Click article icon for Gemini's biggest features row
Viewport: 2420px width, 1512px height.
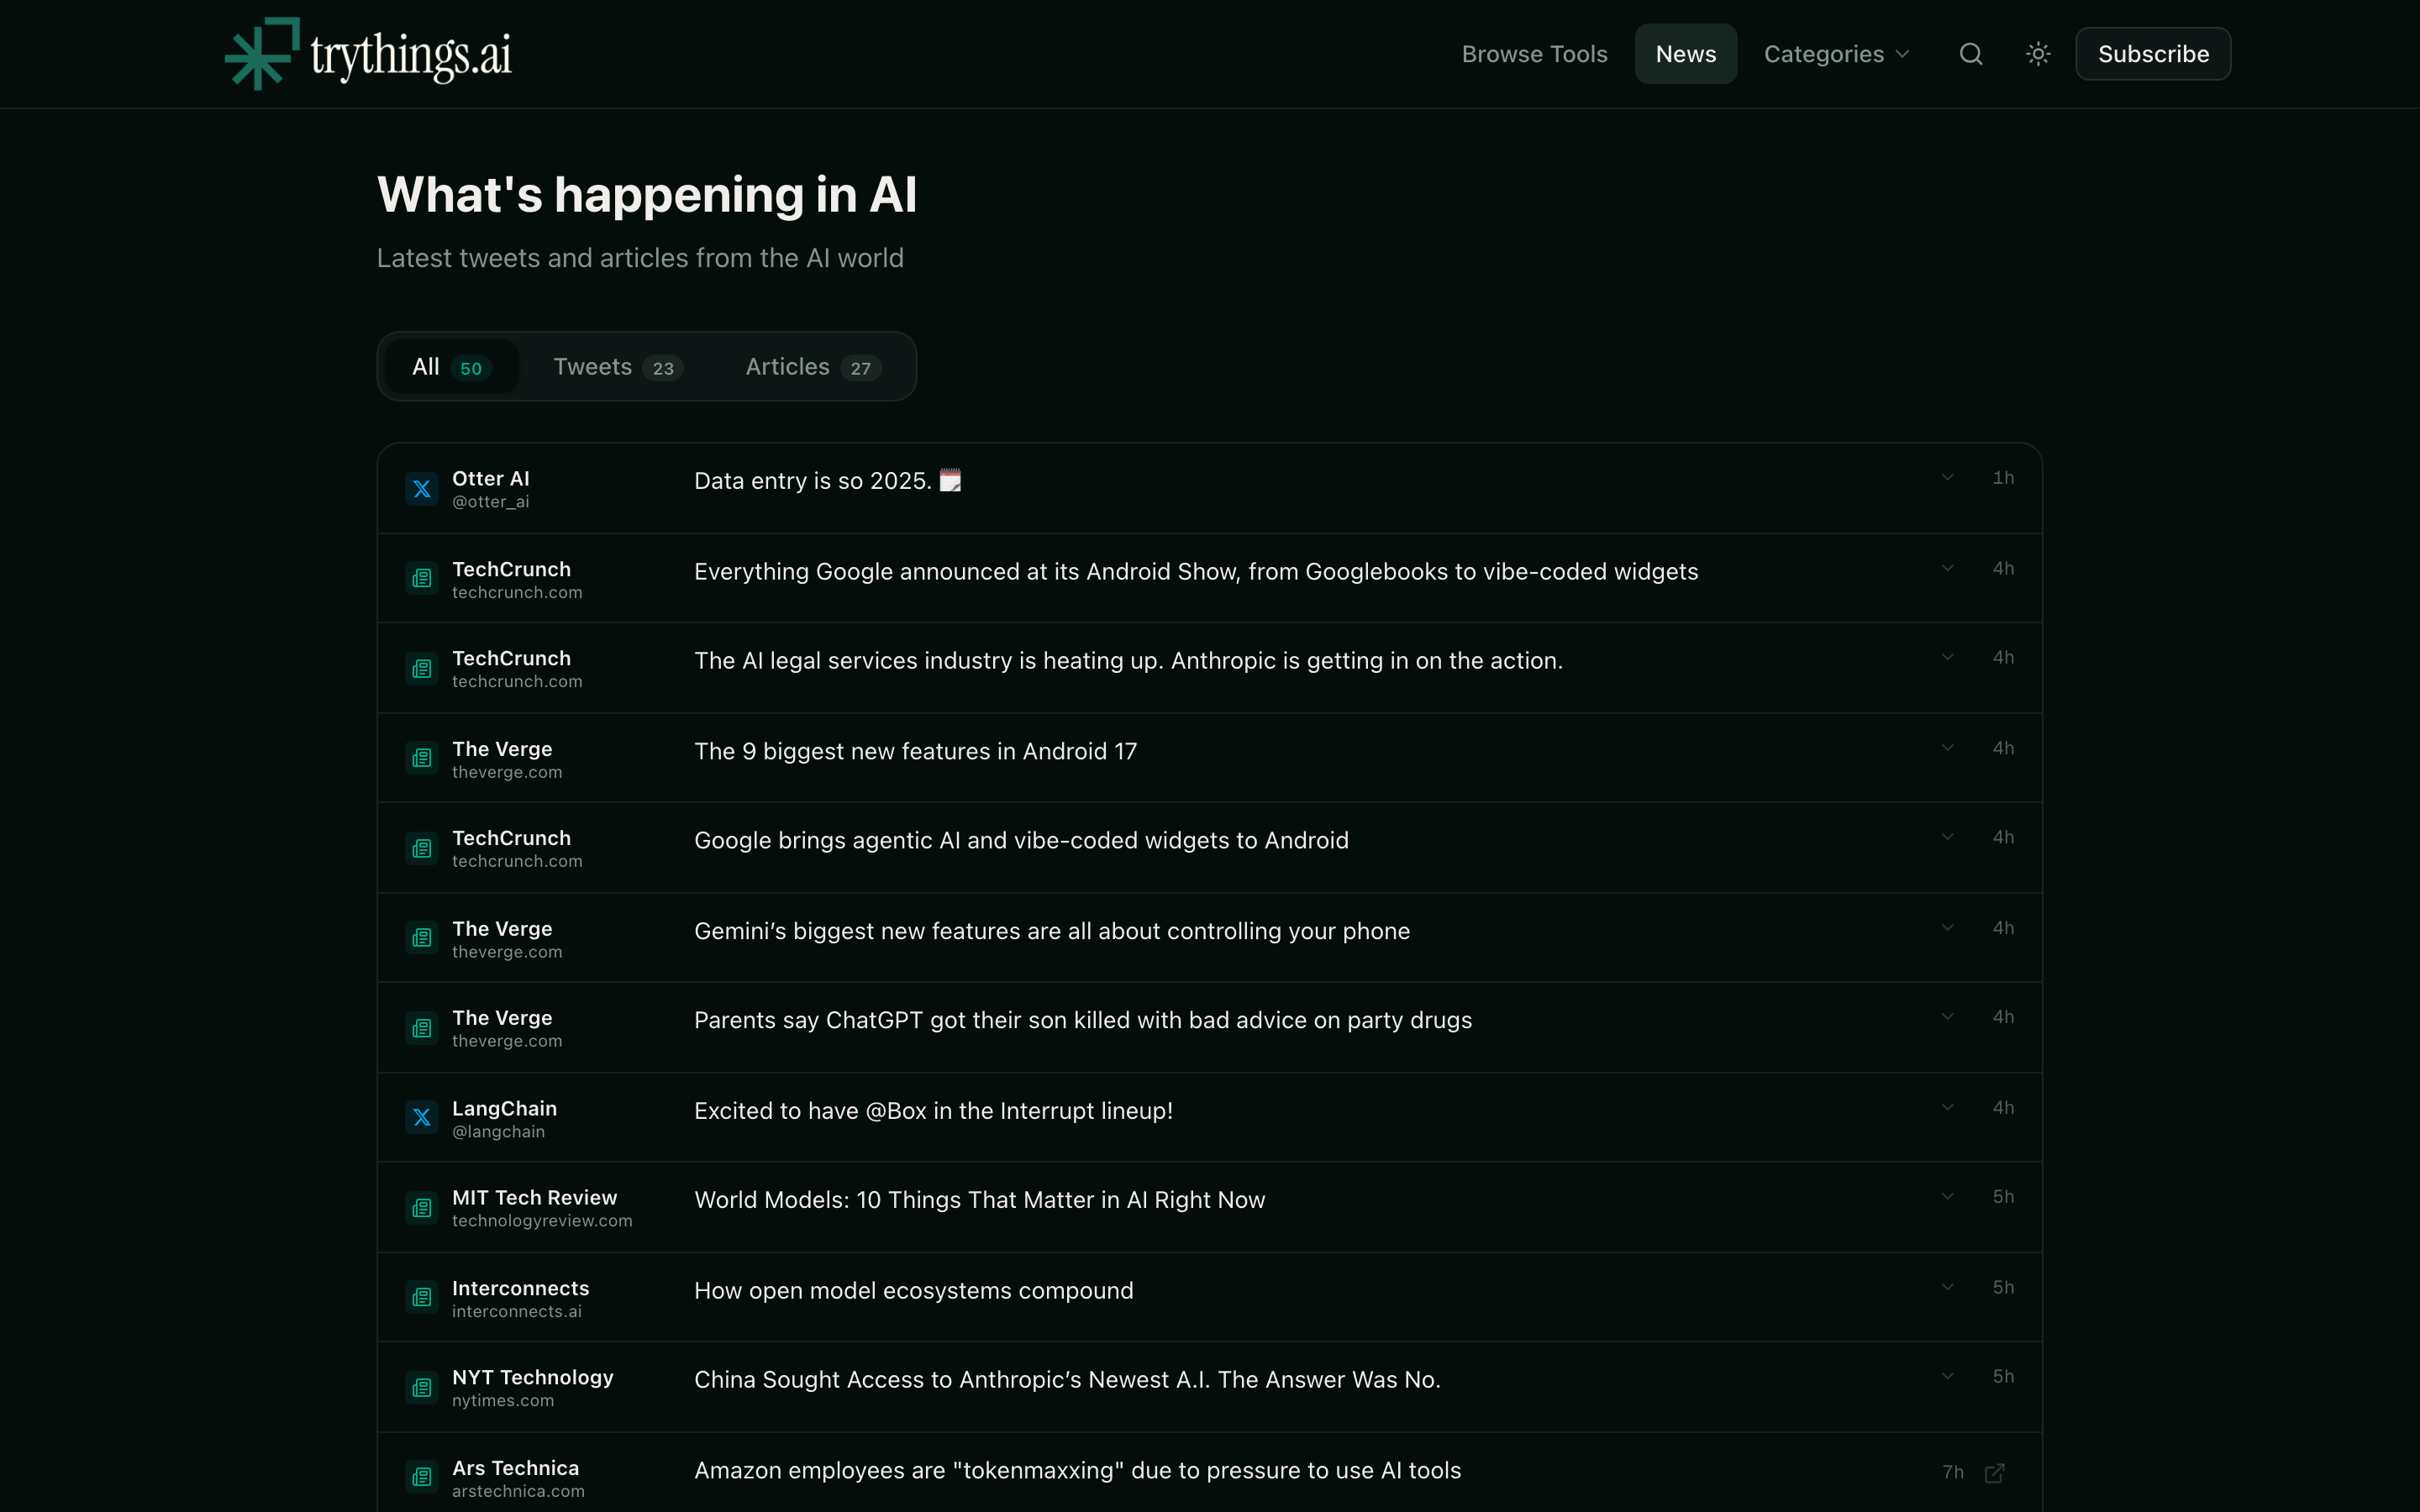coord(422,938)
